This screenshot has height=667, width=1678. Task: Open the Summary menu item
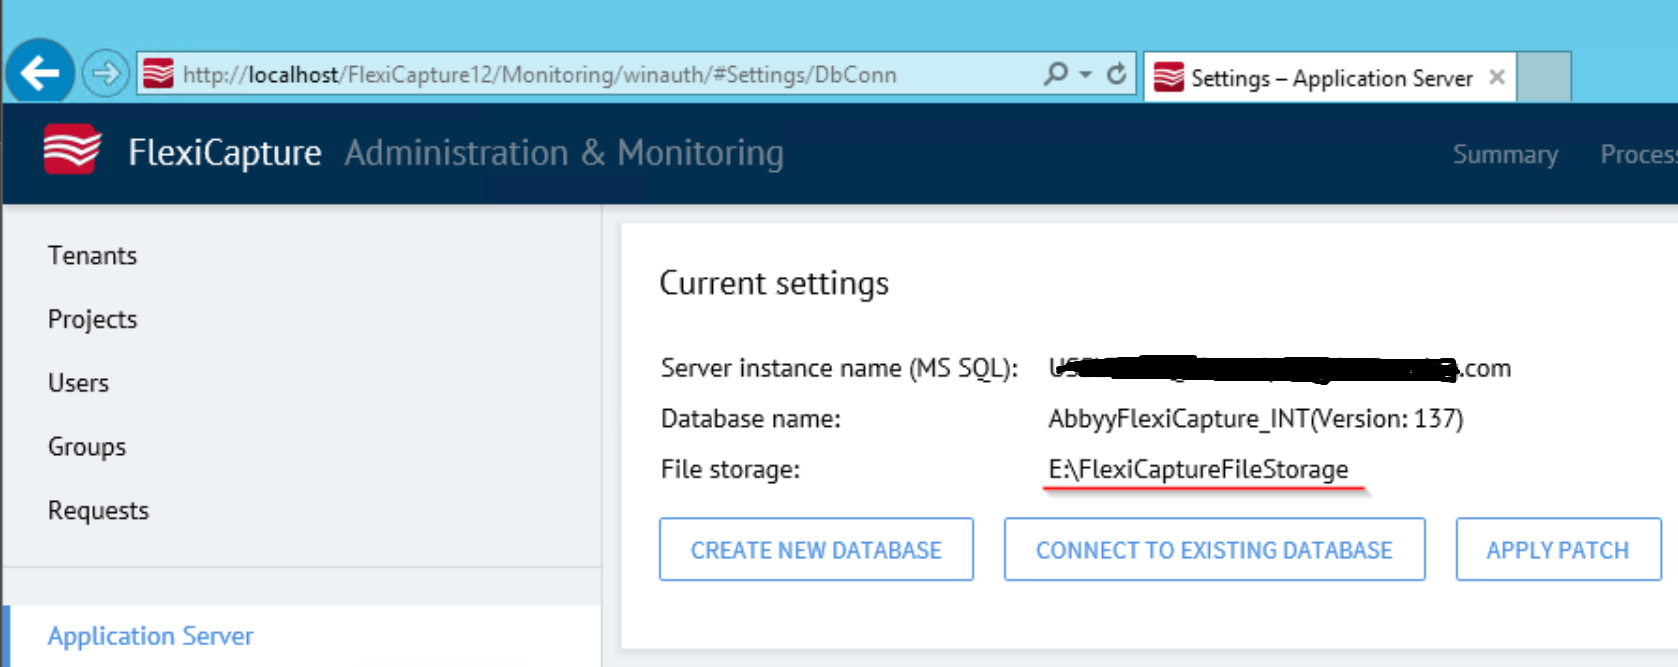1505,154
